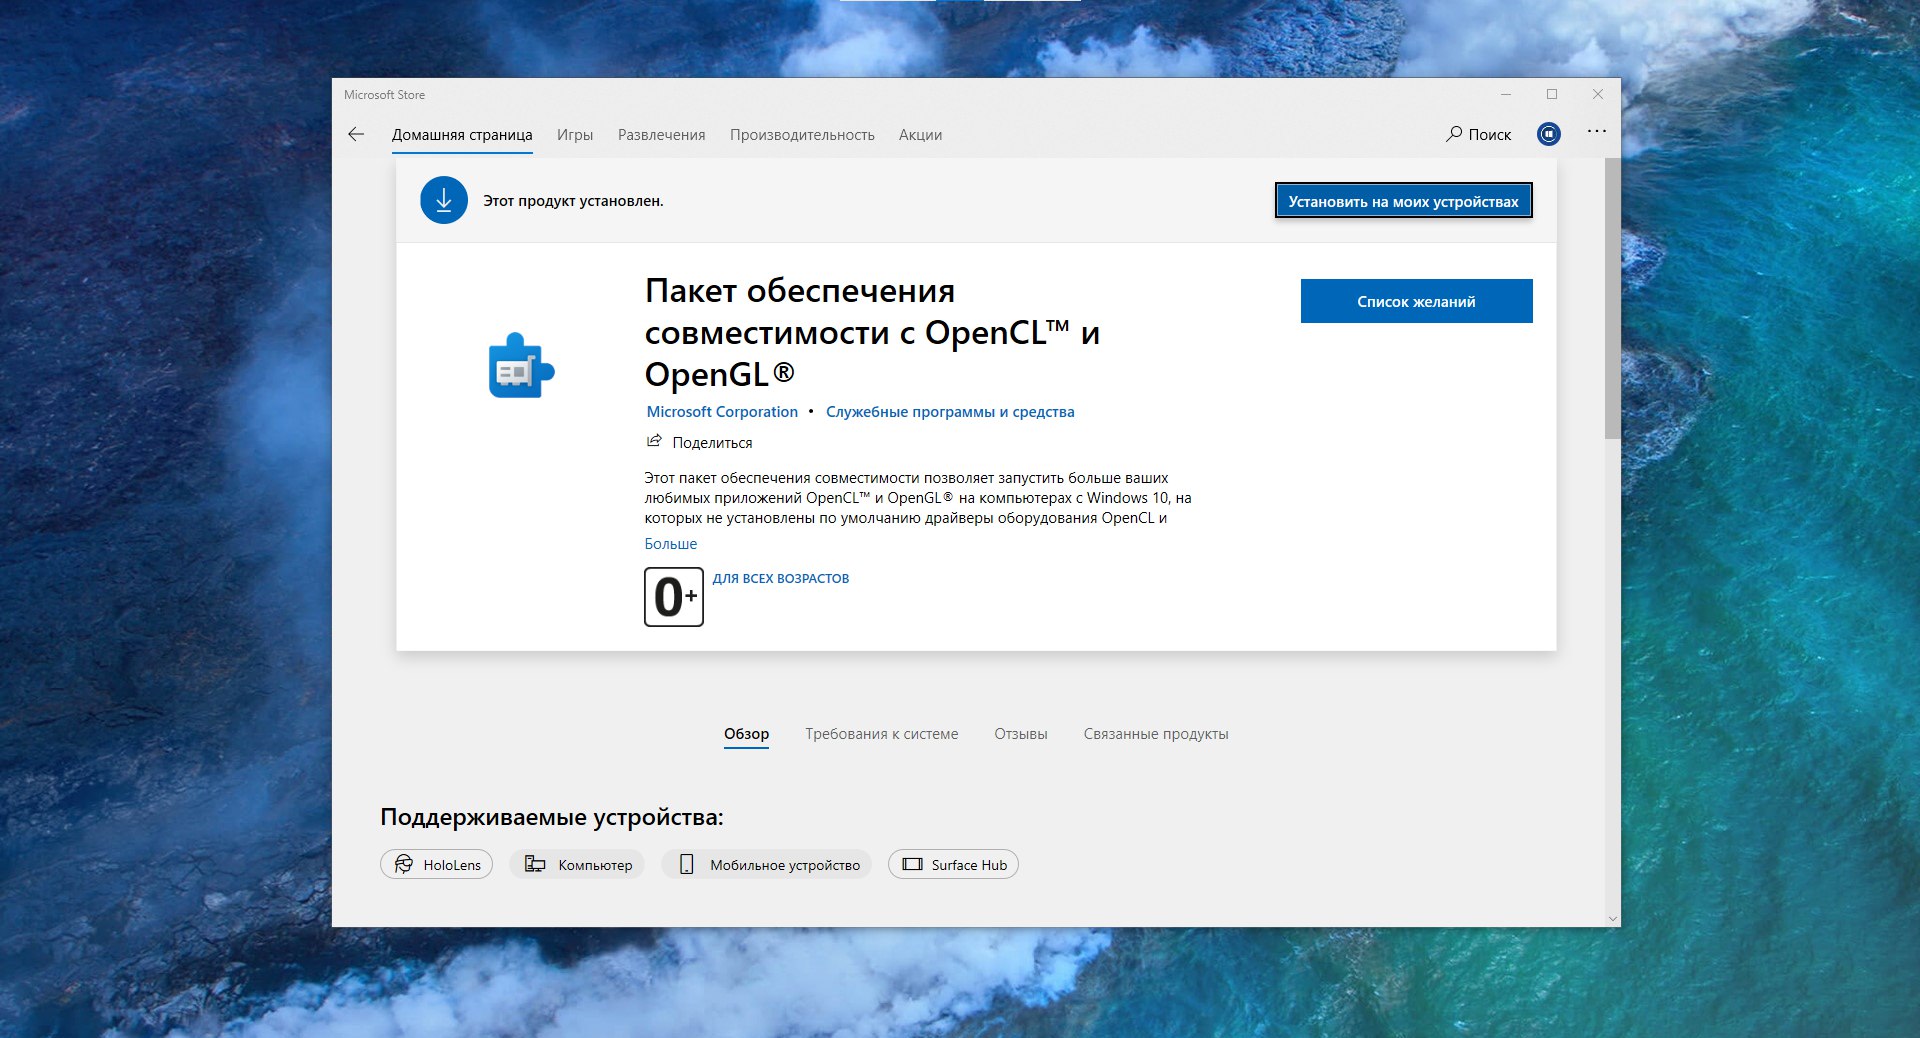This screenshot has width=1920, height=1038.
Task: Click the Поддерживаемые устройства heading
Action: (551, 817)
